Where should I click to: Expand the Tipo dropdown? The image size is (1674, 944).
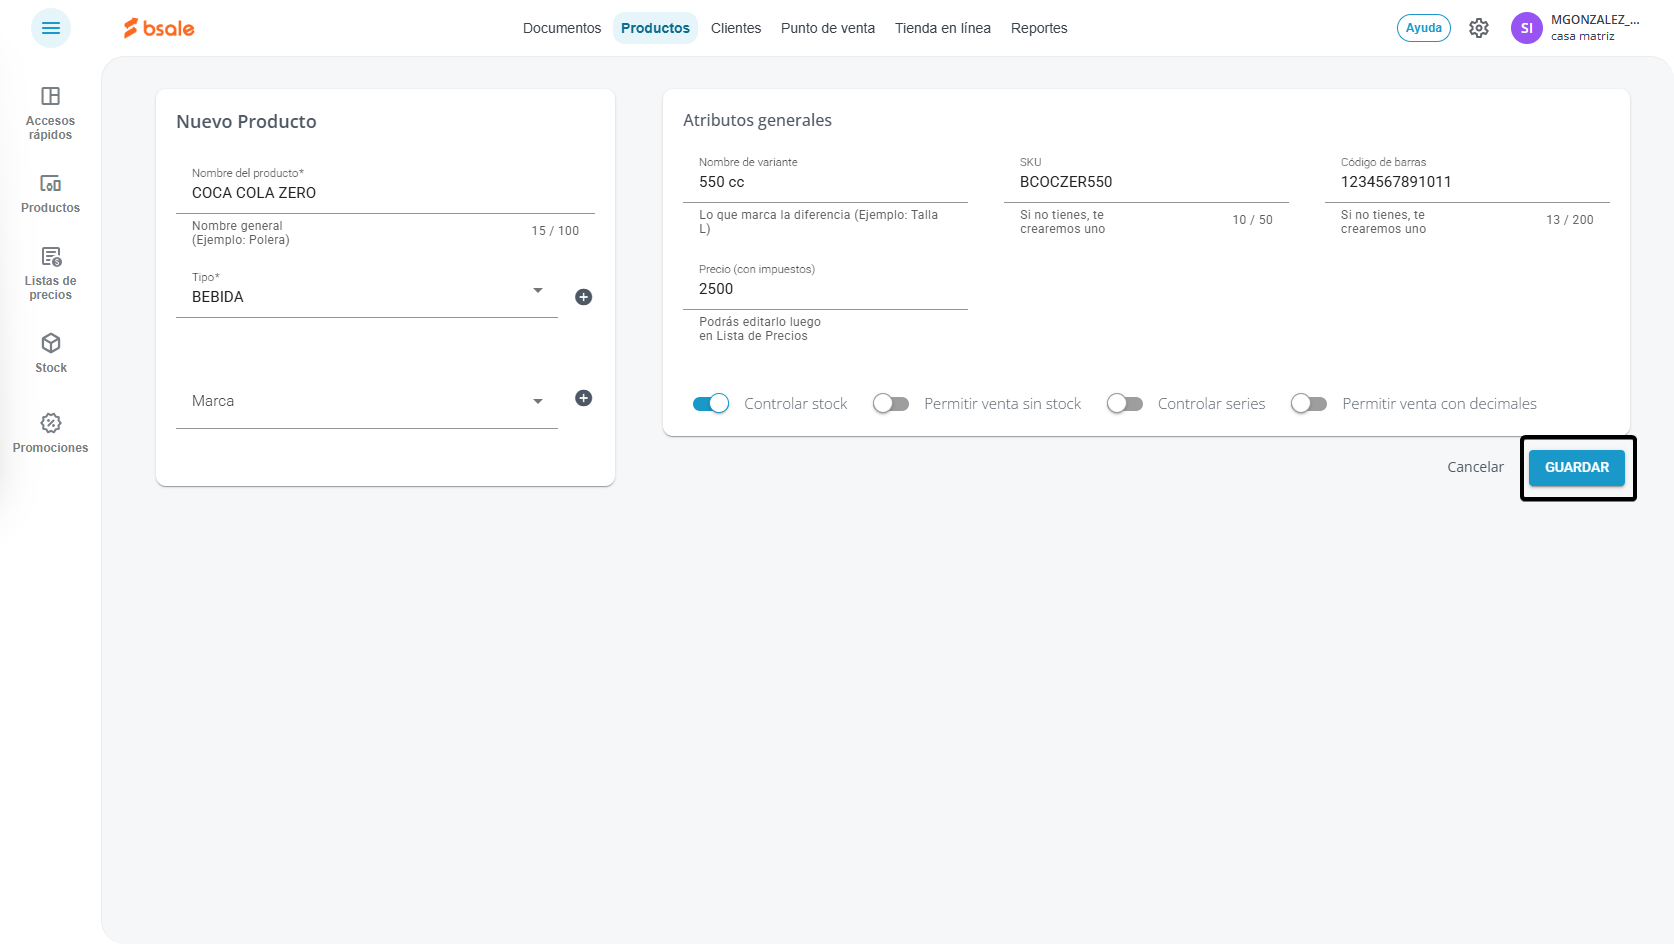538,291
